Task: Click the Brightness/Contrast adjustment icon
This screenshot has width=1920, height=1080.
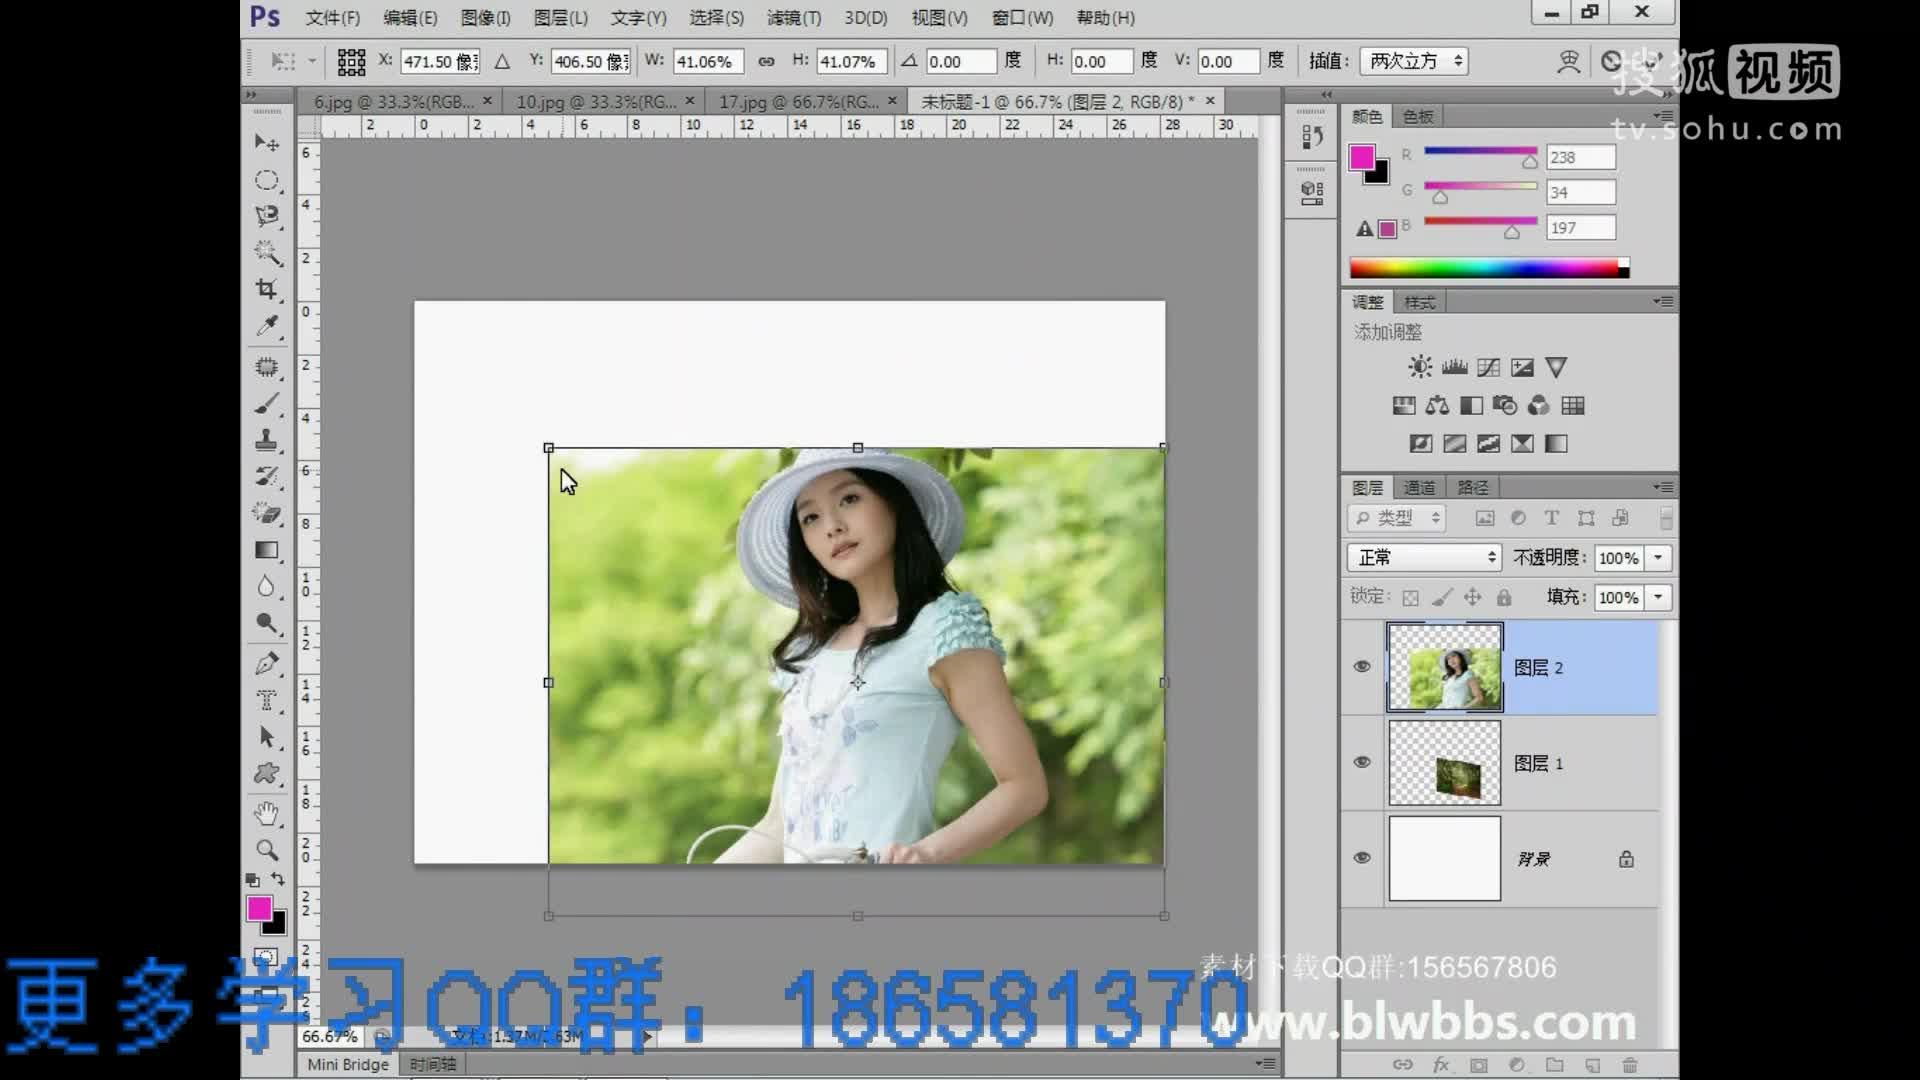Action: (x=1419, y=367)
